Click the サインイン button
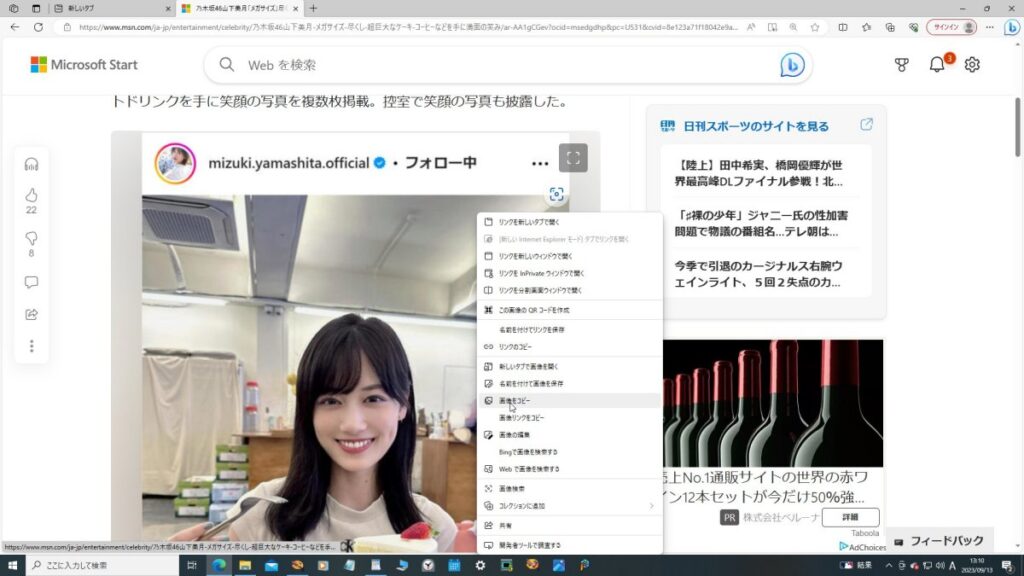The image size is (1024, 576). pyautogui.click(x=952, y=27)
